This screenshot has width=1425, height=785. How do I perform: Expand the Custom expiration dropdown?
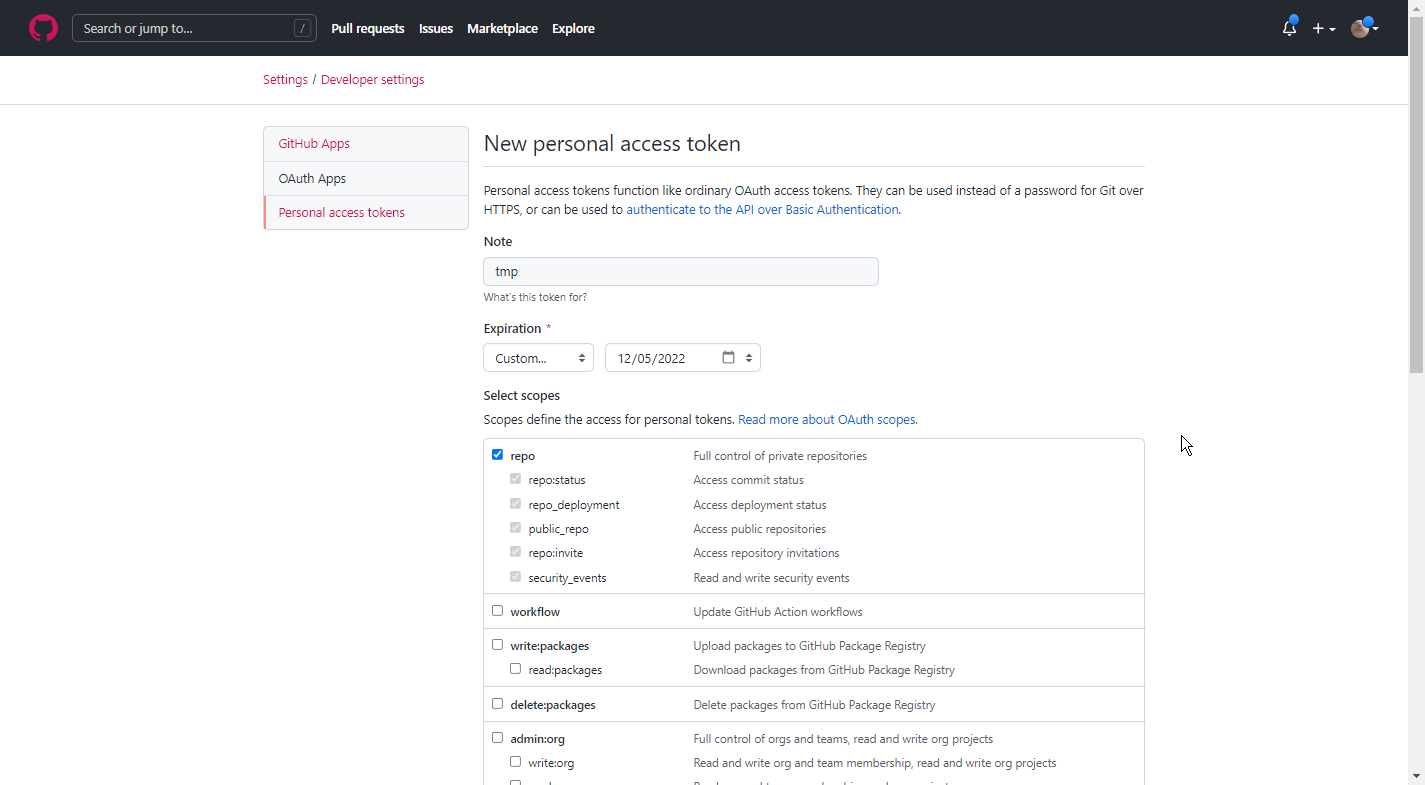click(x=538, y=358)
